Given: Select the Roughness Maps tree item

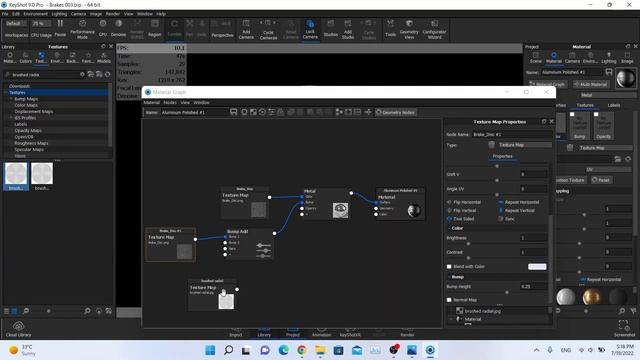Looking at the screenshot, I should point(31,143).
